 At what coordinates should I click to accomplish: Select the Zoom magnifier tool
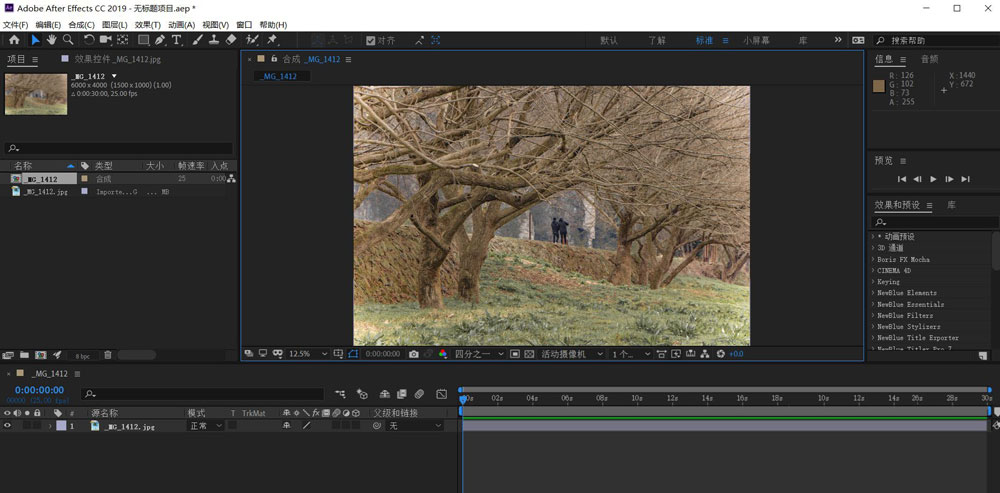coord(68,40)
